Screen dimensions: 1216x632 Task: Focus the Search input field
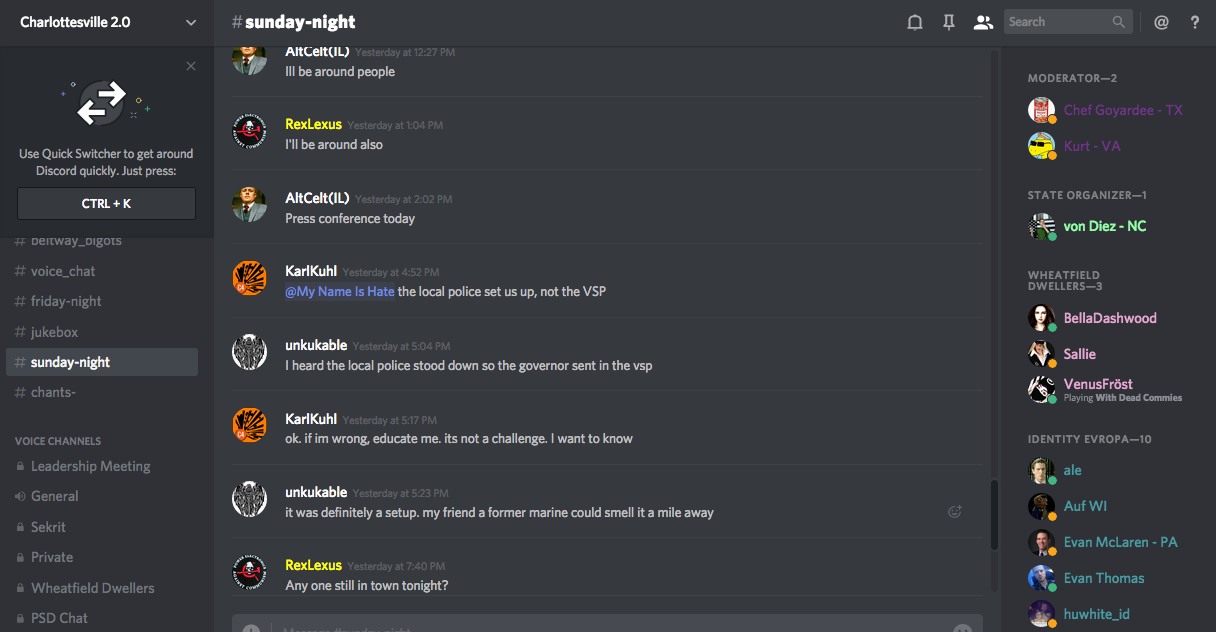[1058, 22]
